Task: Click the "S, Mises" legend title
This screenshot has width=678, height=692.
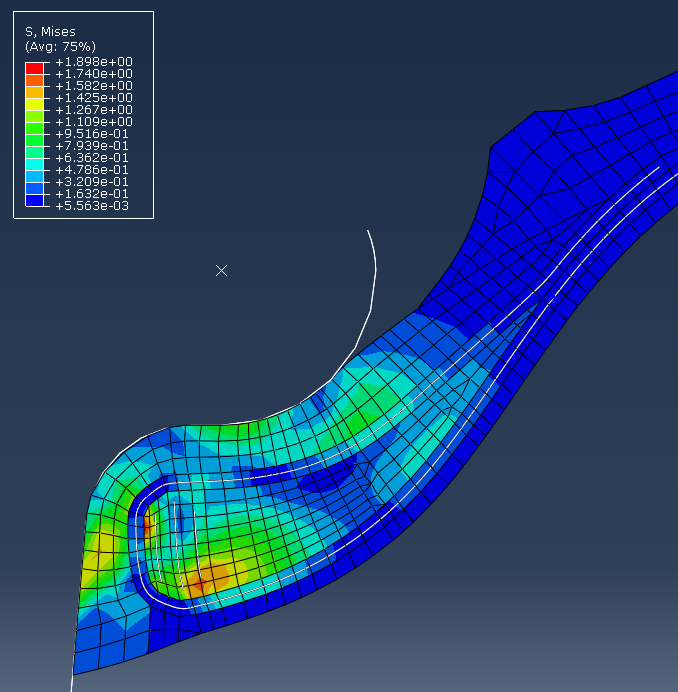Action: click(x=50, y=32)
